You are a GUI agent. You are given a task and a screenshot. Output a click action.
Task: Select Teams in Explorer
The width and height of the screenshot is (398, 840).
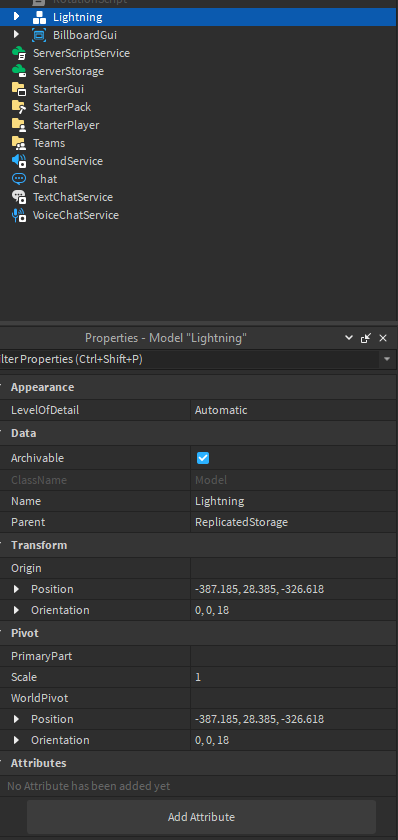tap(49, 143)
